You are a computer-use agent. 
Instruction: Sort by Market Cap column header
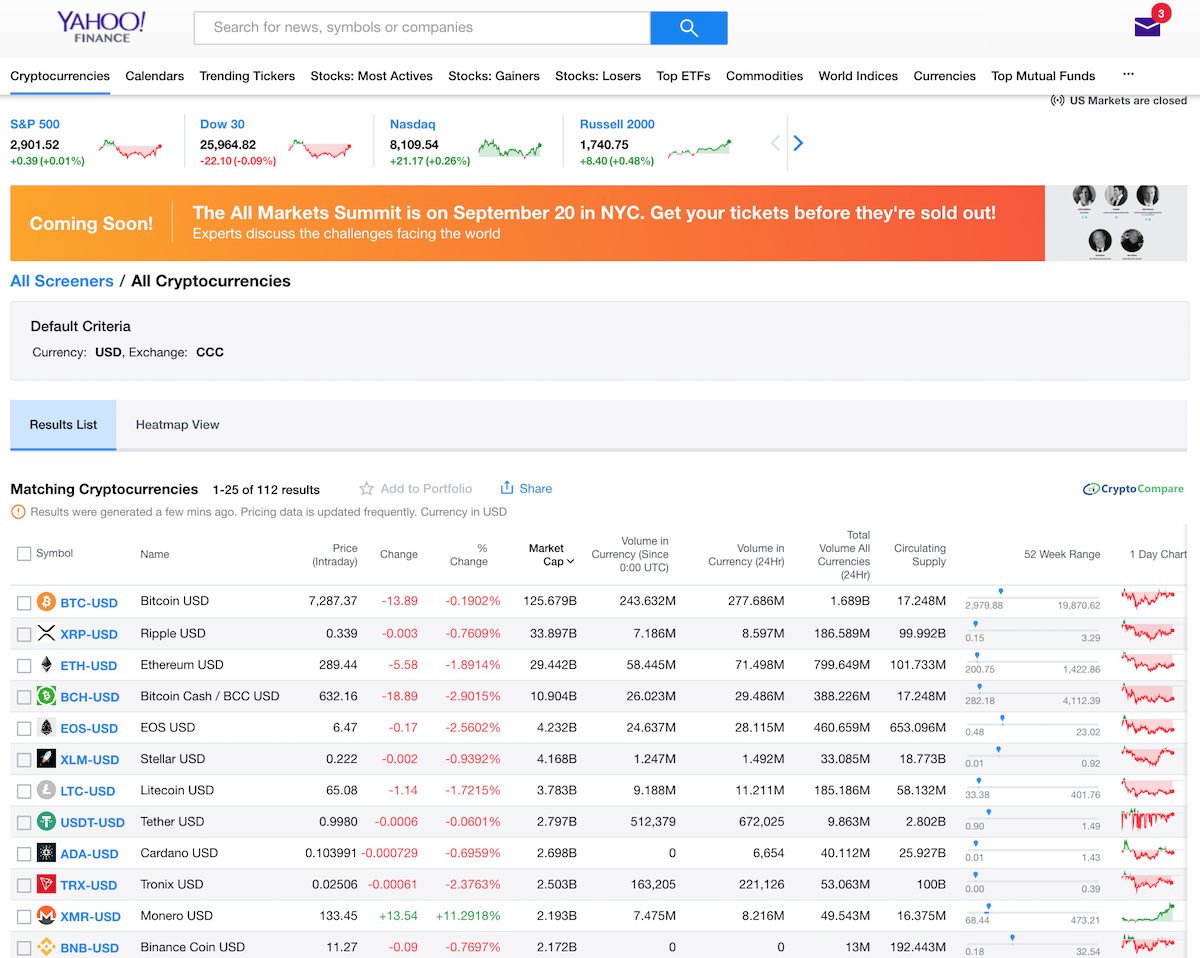(551, 554)
